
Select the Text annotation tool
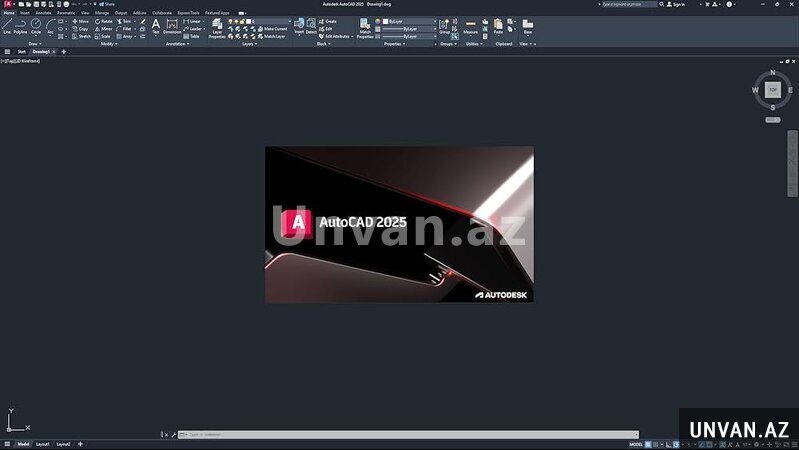tap(156, 27)
